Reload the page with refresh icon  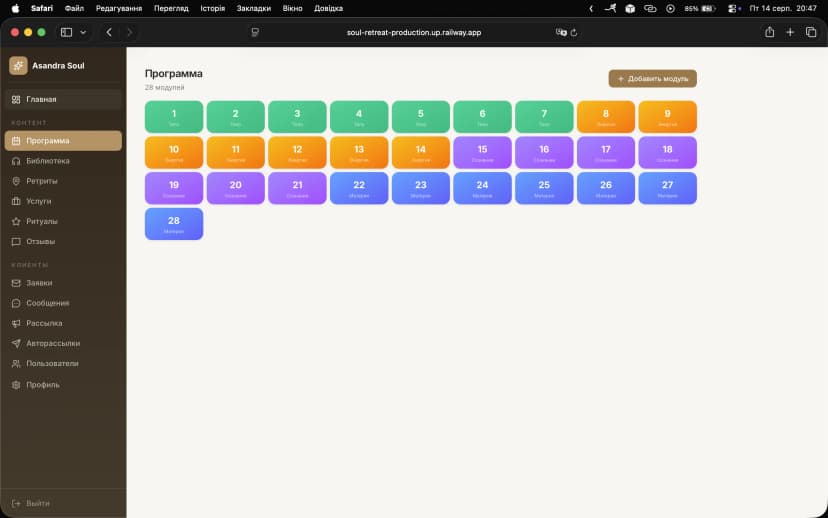pyautogui.click(x=574, y=33)
